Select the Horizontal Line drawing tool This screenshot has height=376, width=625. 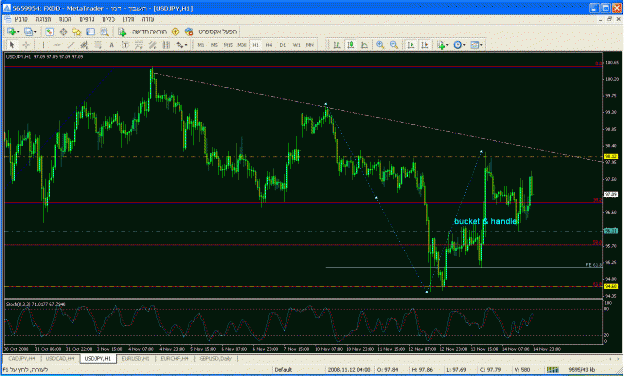pyautogui.click(x=57, y=45)
